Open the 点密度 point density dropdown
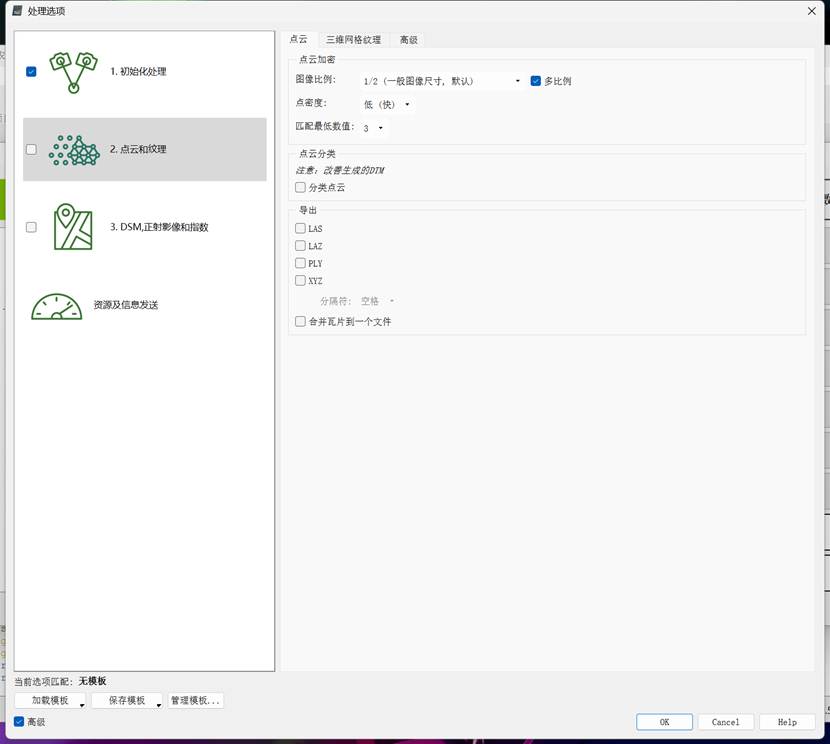This screenshot has width=830, height=744. tap(387, 105)
